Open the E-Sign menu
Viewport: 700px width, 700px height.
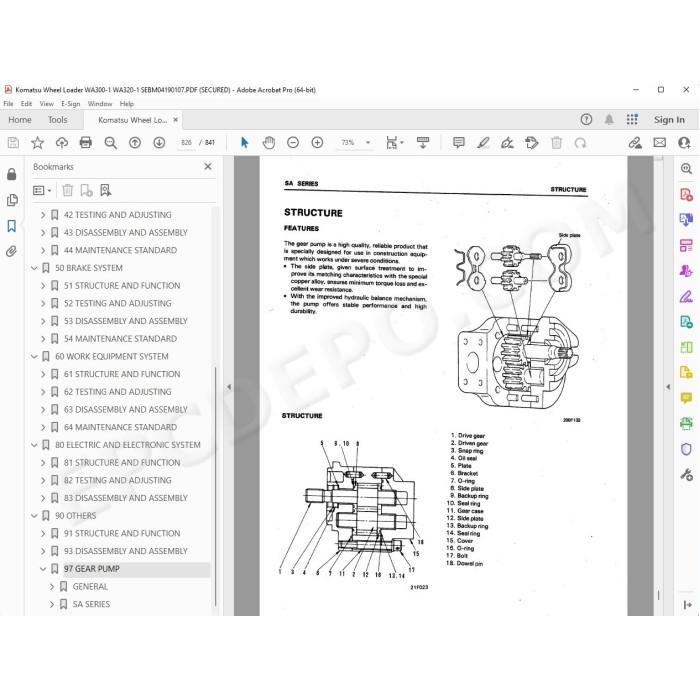(x=71, y=104)
